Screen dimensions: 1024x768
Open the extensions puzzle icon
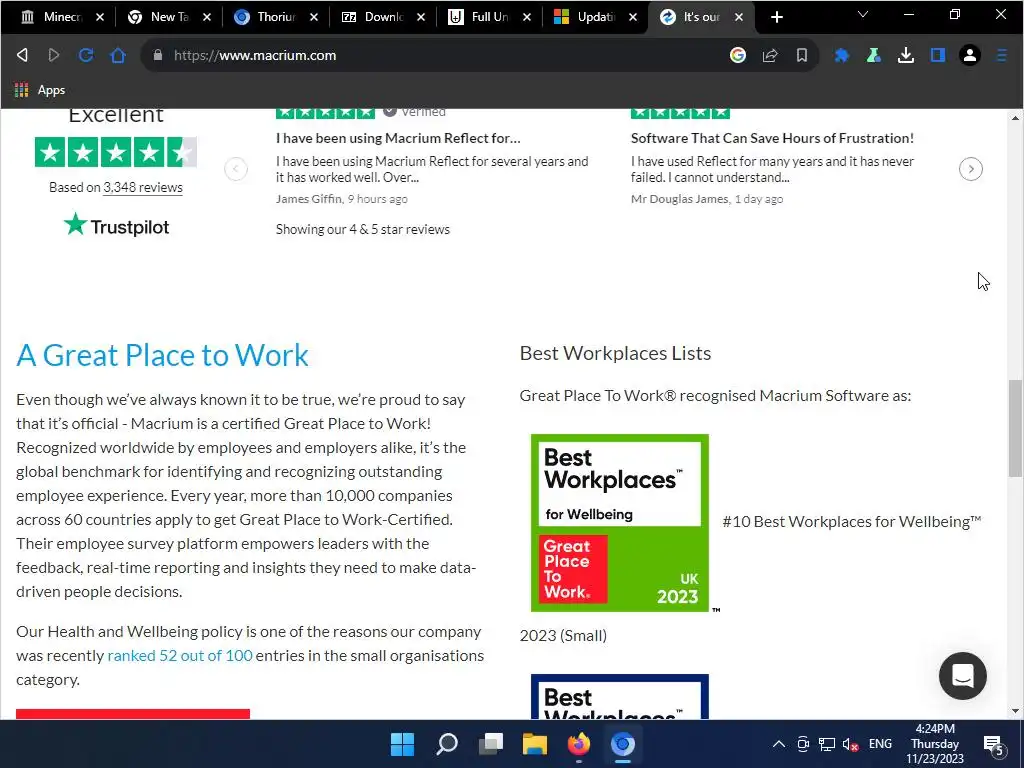coord(842,56)
